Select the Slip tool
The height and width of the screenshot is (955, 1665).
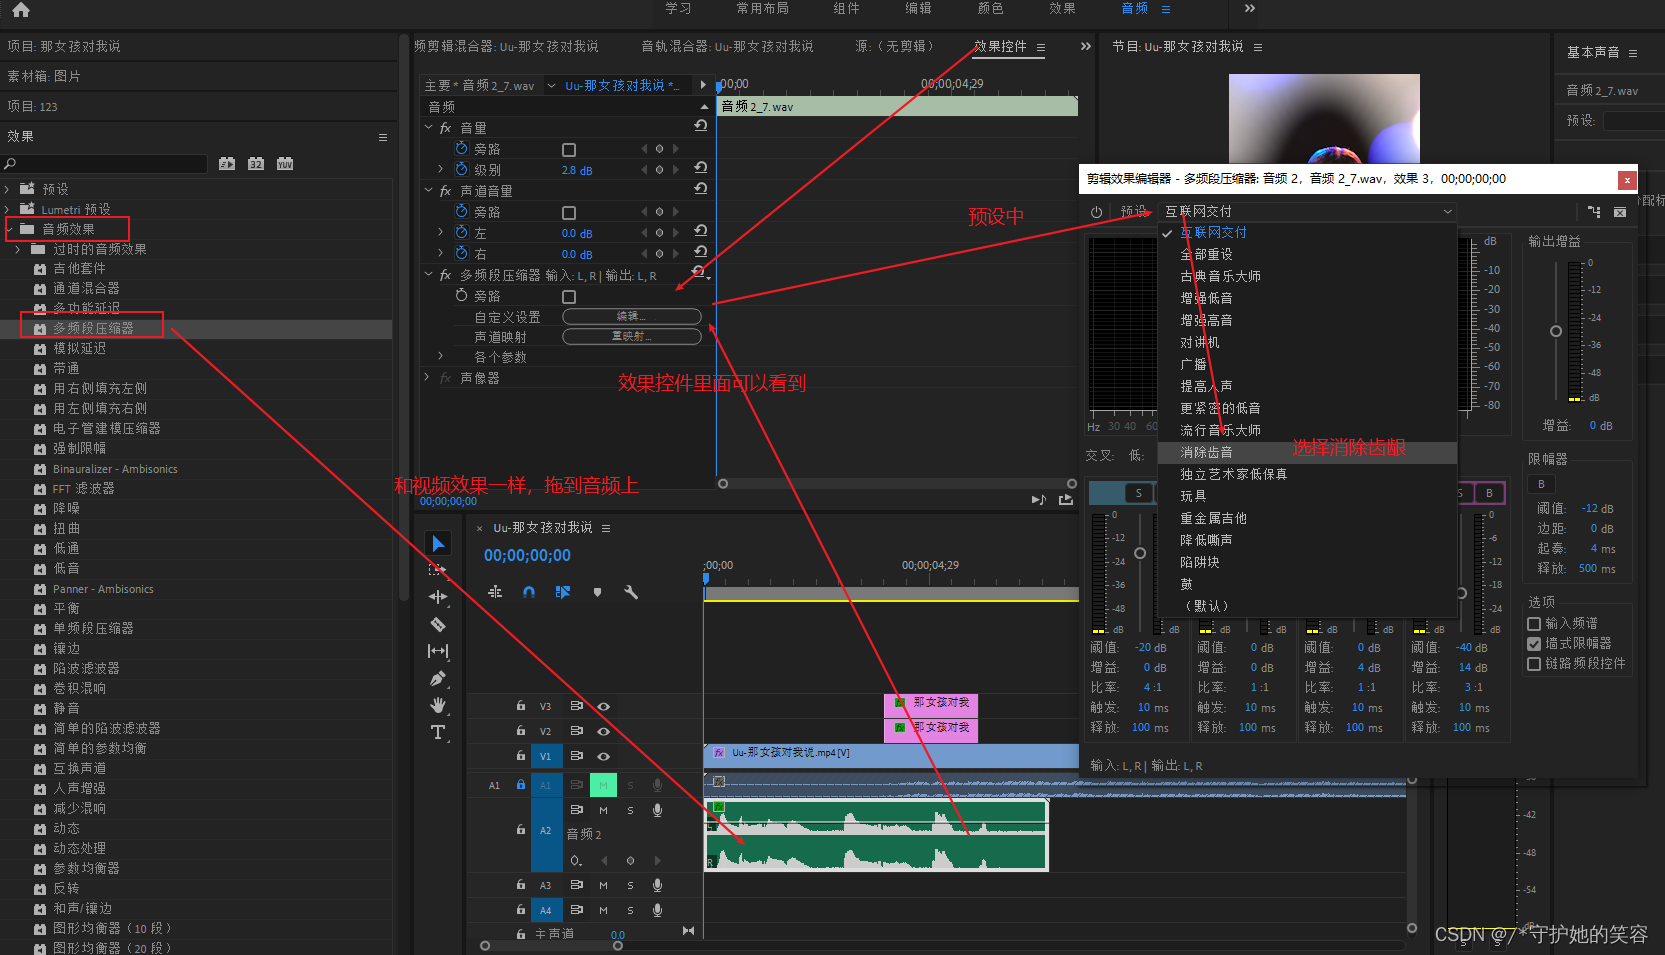(x=438, y=651)
